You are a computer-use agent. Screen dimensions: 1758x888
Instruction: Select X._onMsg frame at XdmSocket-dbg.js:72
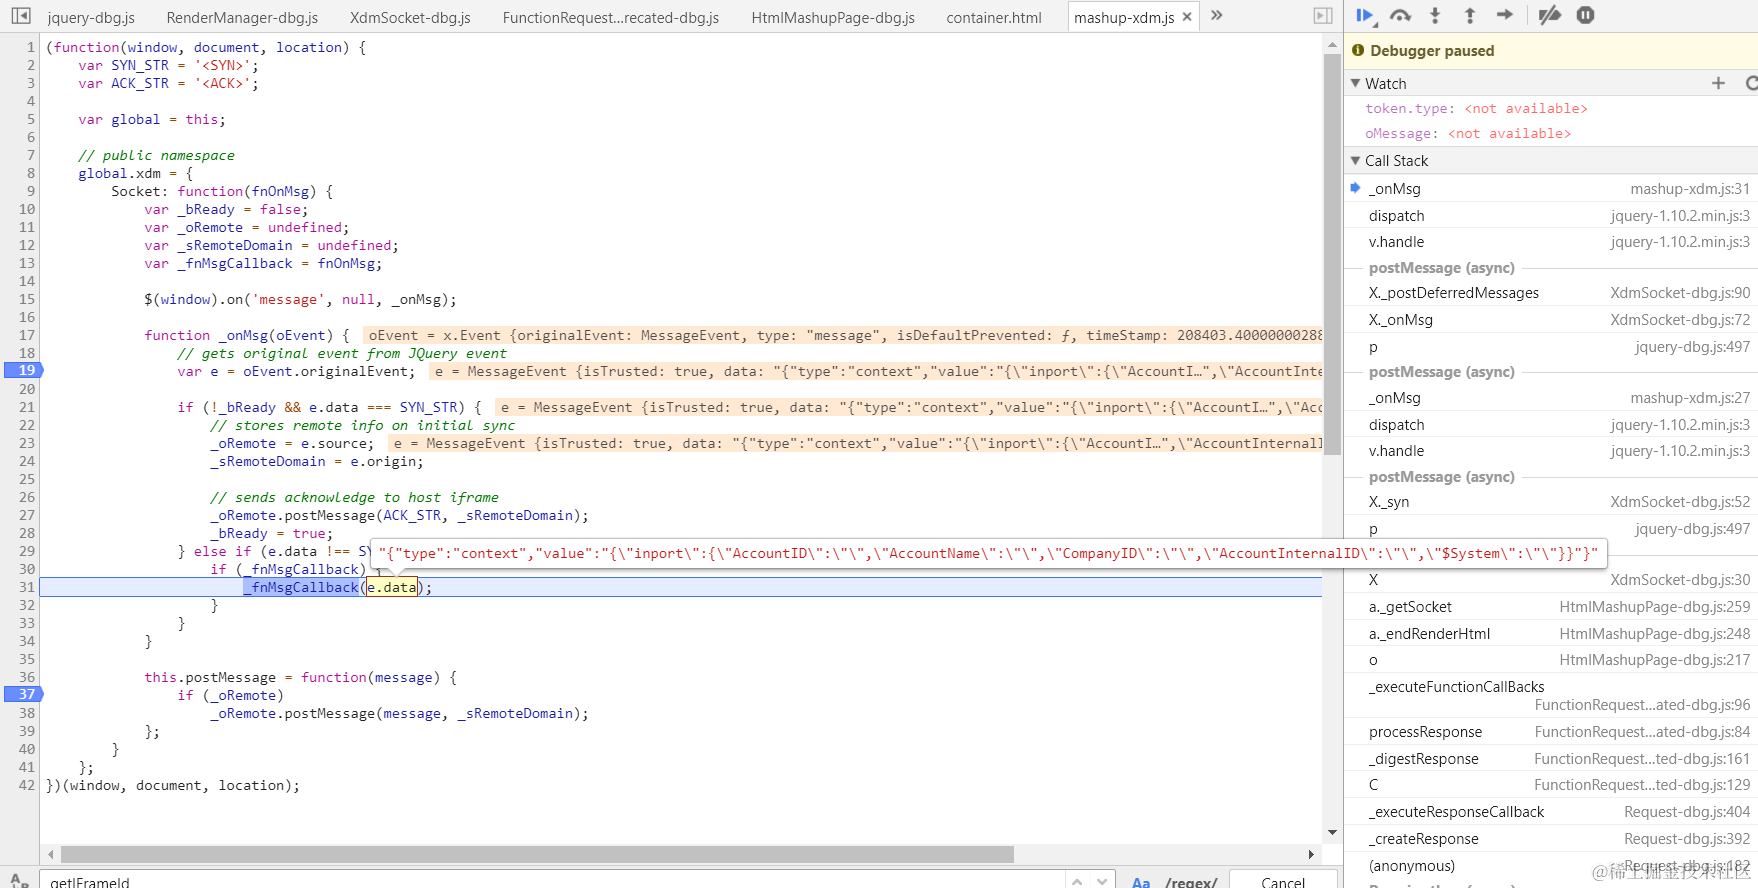point(1551,320)
